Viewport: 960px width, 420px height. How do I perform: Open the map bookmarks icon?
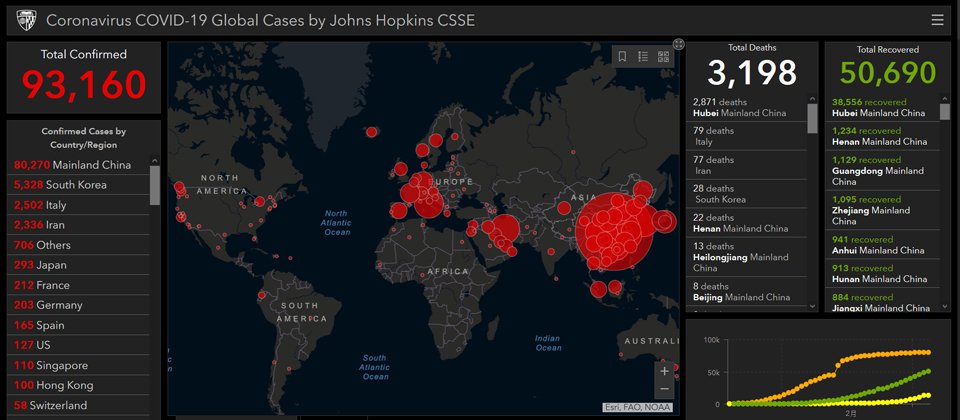pos(622,57)
